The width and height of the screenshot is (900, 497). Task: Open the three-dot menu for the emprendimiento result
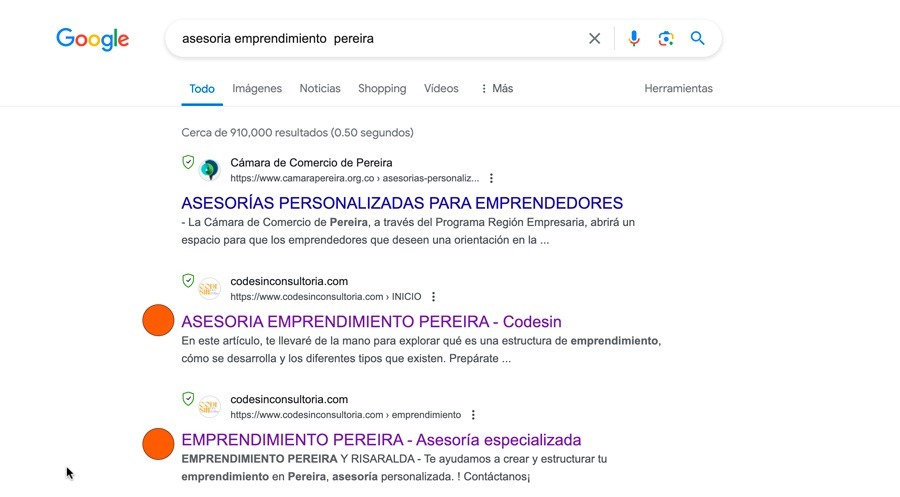pos(473,415)
